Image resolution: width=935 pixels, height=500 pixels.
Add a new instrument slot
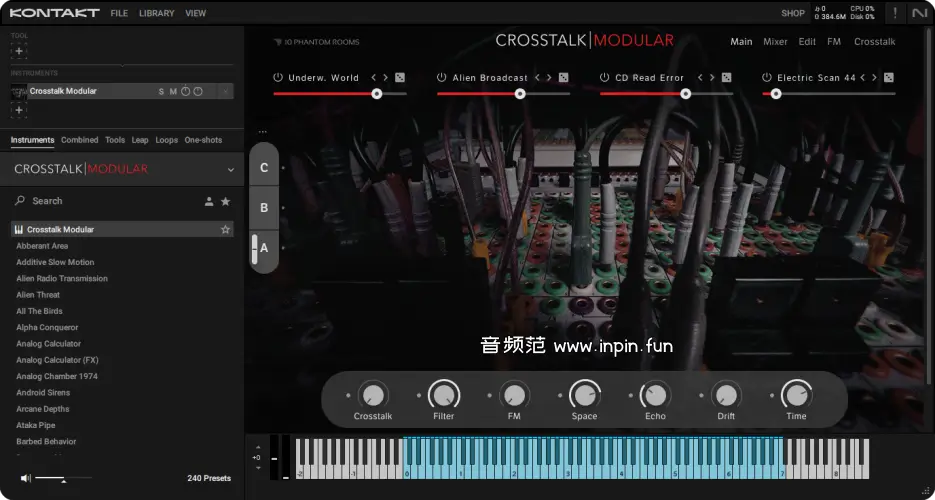19,110
